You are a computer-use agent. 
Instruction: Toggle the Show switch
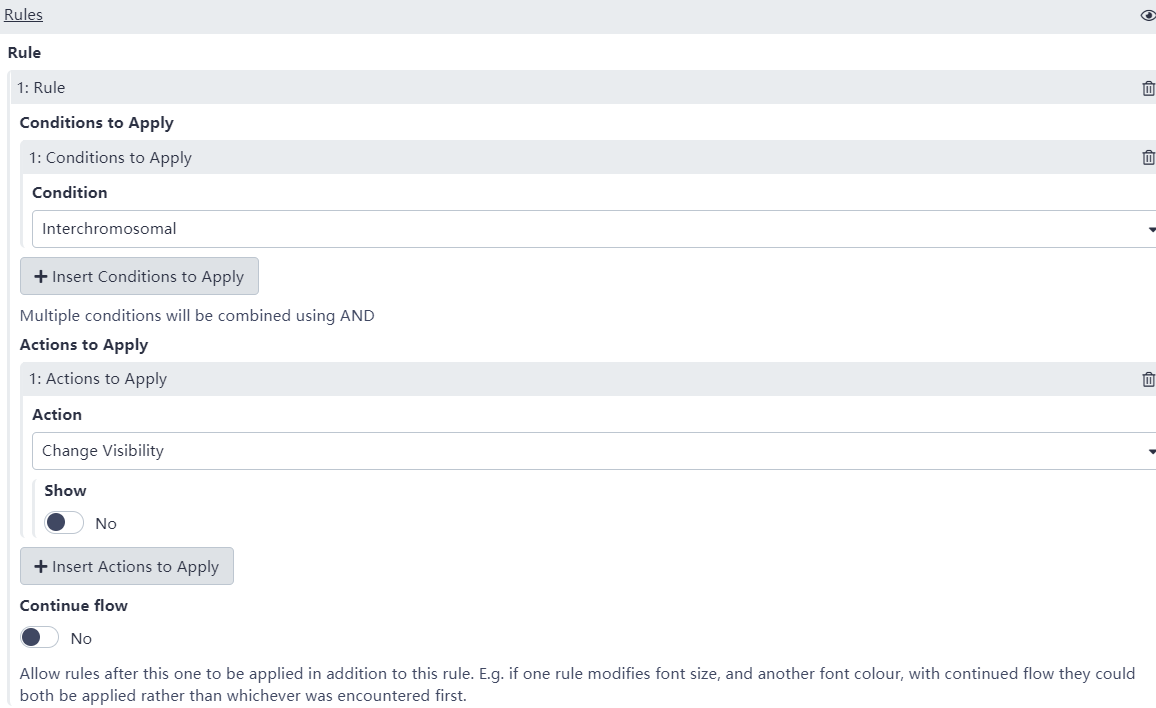click(x=64, y=523)
